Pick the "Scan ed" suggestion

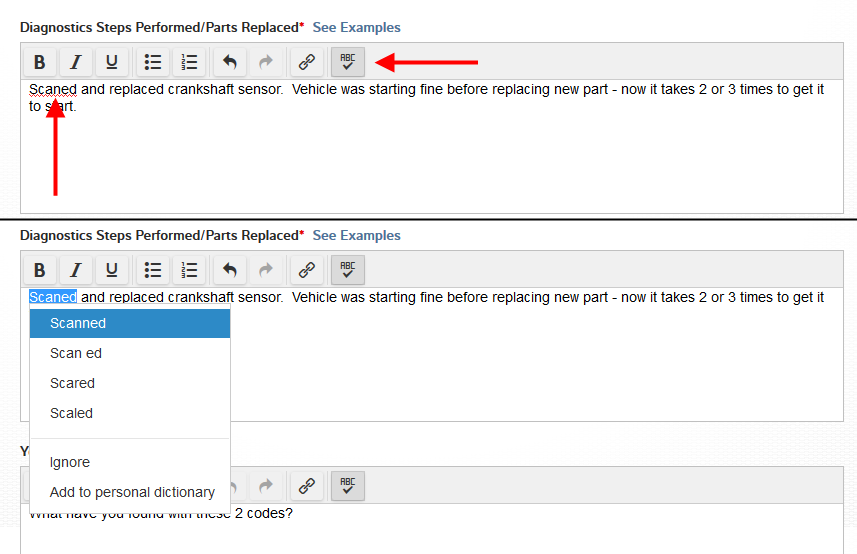pos(76,353)
